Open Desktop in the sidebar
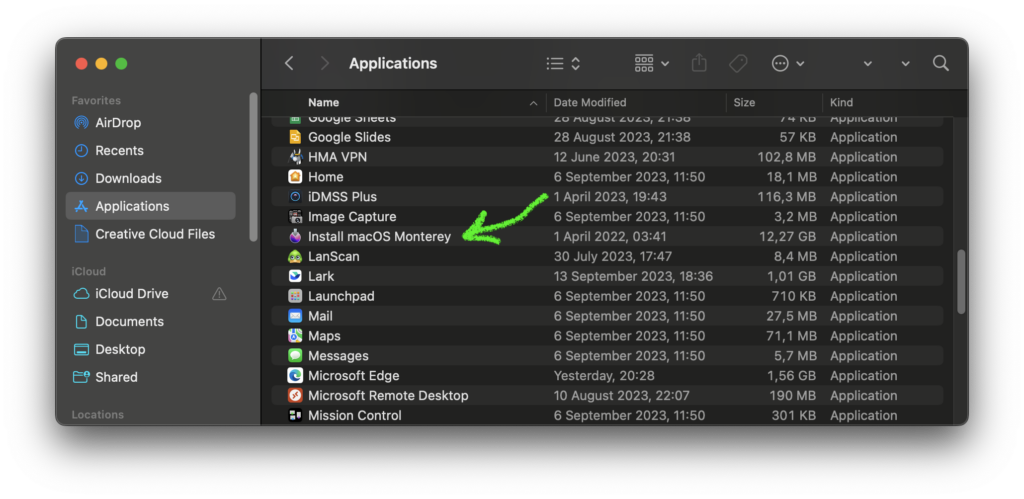 [150, 349]
